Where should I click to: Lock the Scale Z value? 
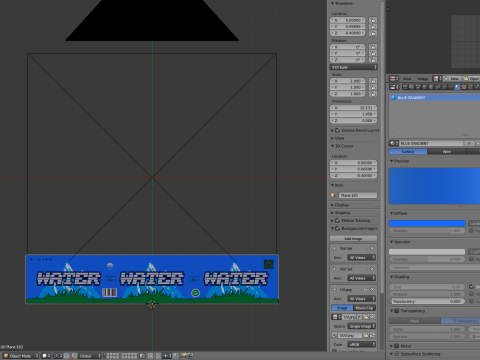tap(373, 94)
